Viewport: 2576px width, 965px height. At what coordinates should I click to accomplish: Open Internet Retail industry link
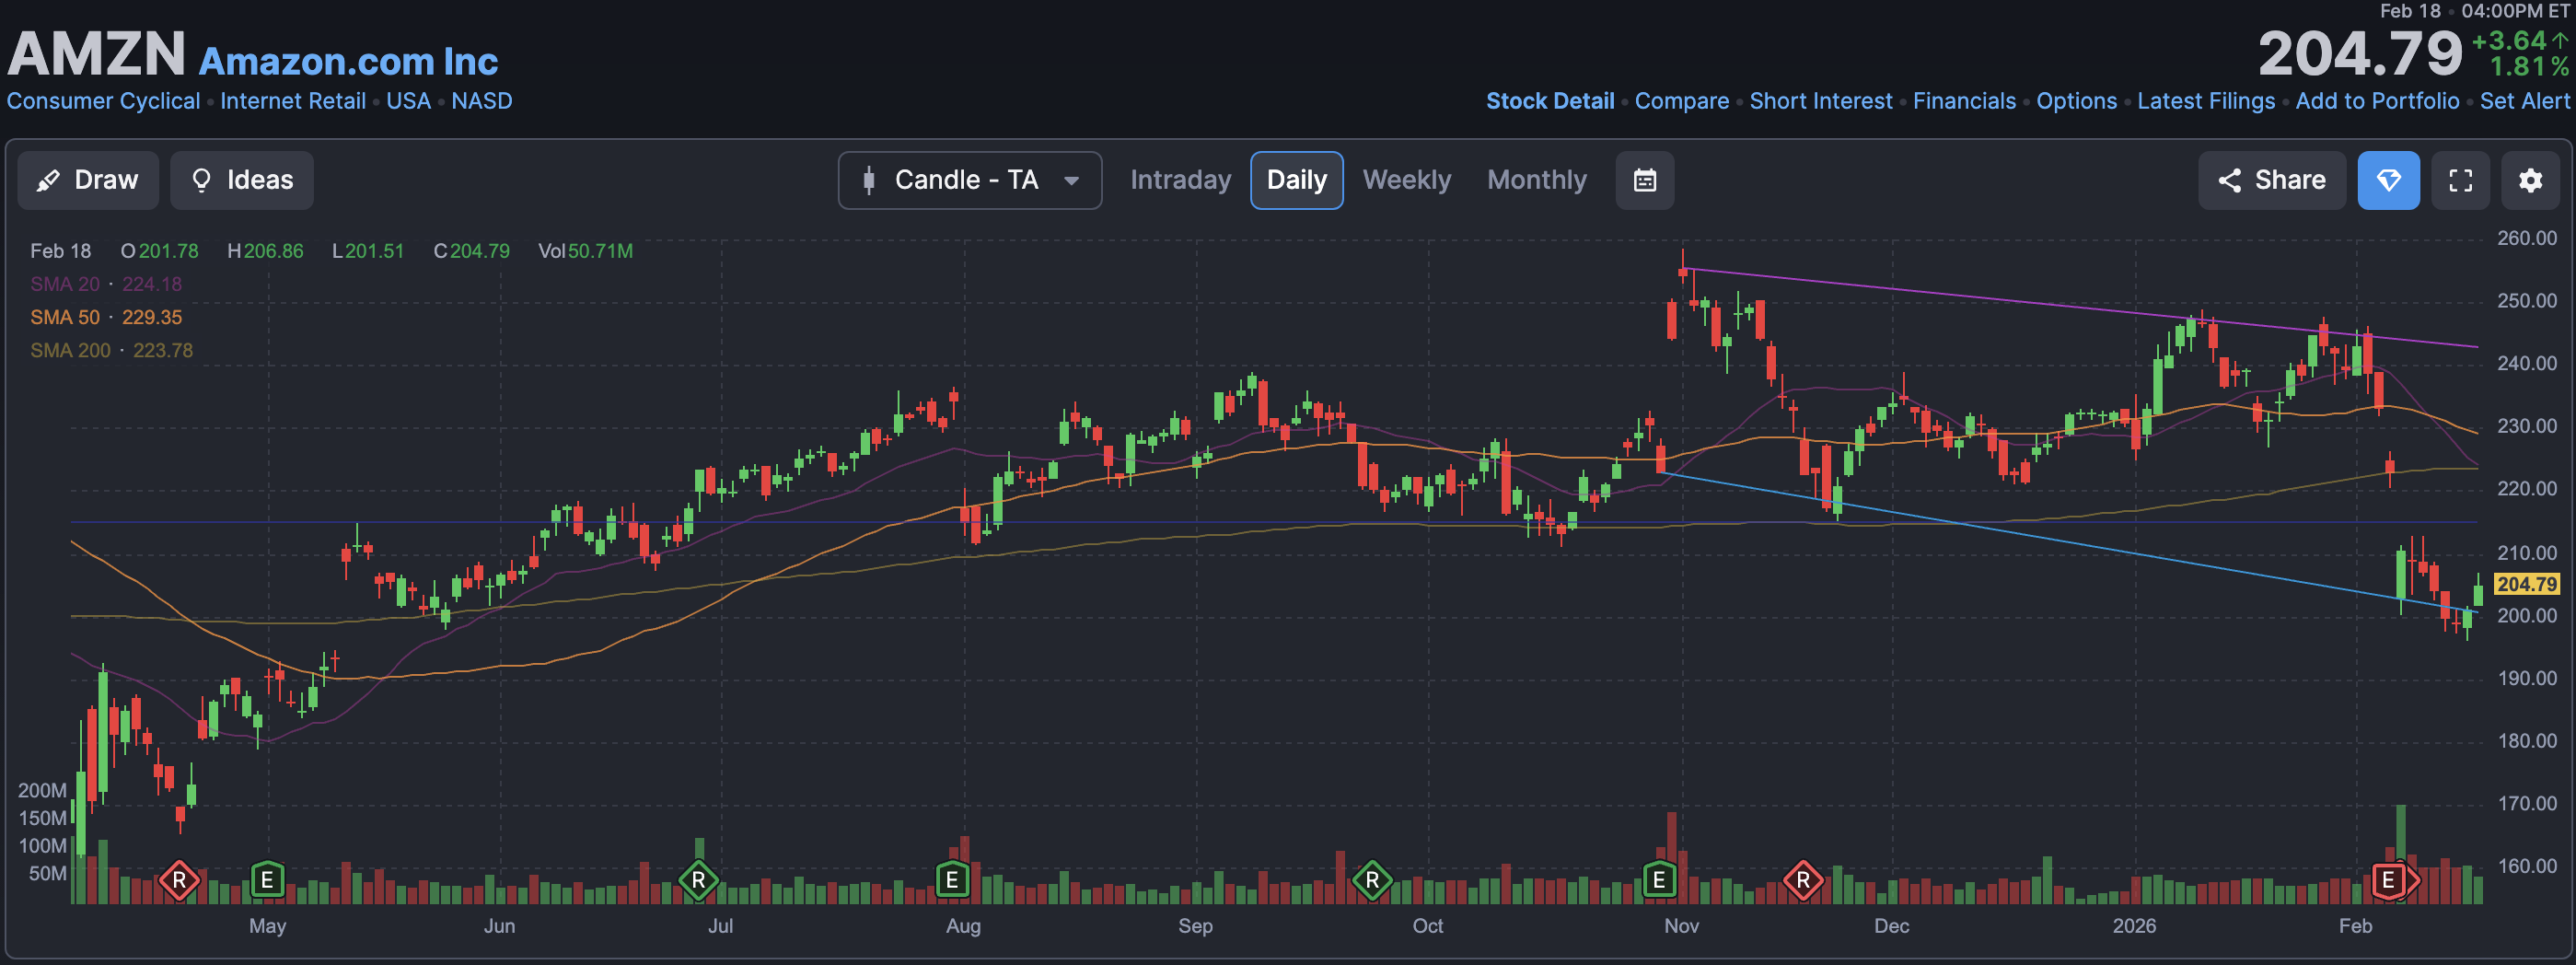pyautogui.click(x=293, y=101)
